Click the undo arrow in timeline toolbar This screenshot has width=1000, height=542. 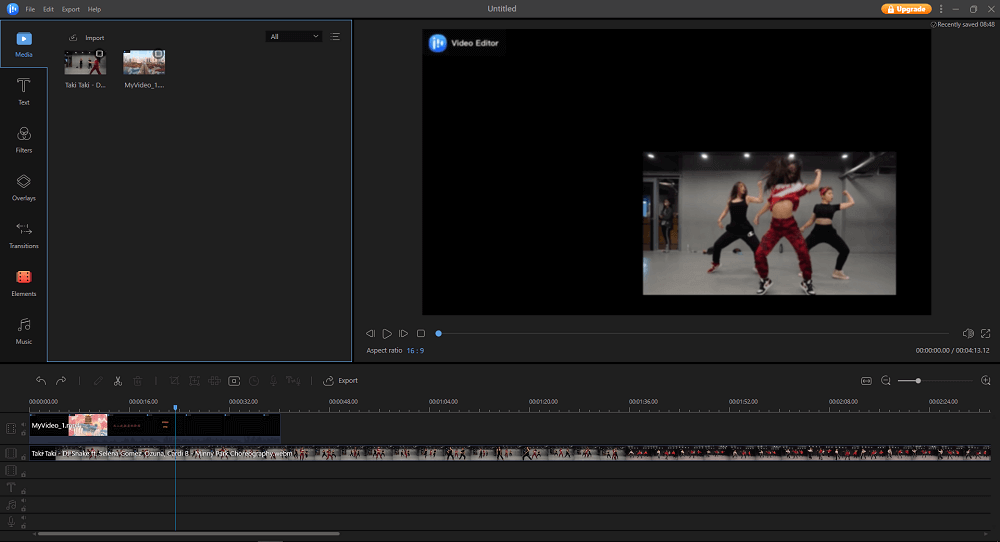(41, 381)
